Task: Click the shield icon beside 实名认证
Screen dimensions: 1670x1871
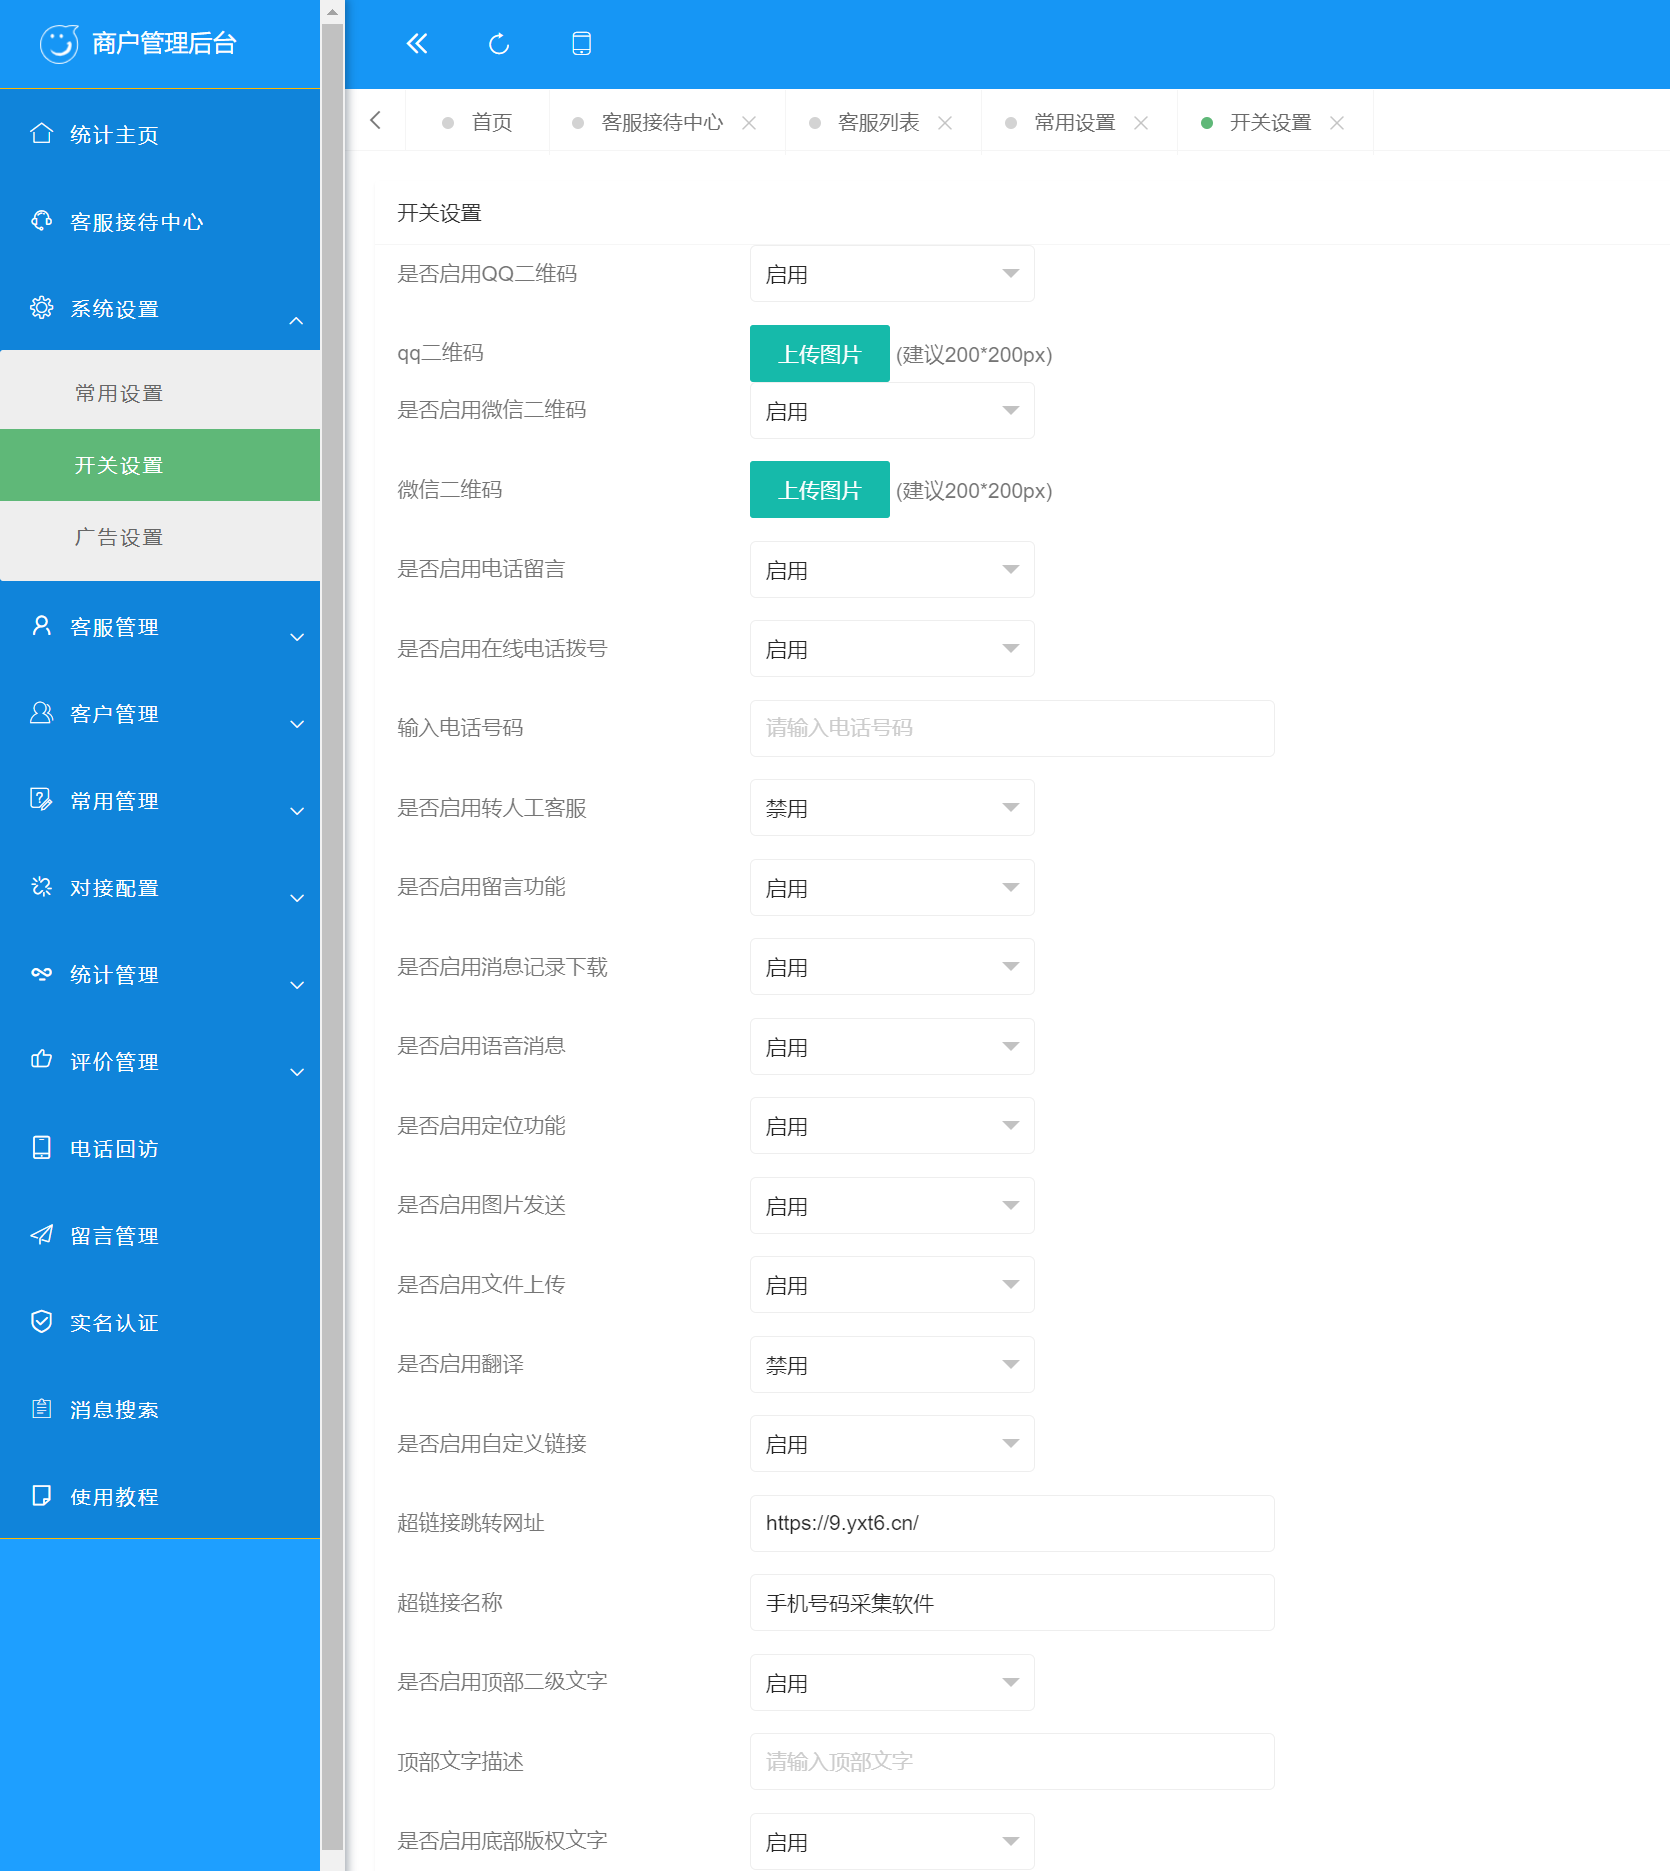Action: (41, 1321)
